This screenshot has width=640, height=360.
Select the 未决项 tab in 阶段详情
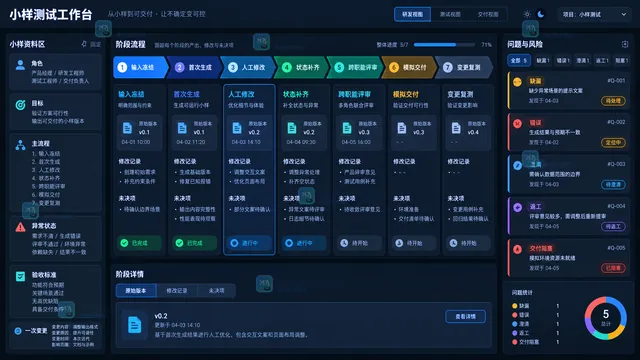click(216, 291)
